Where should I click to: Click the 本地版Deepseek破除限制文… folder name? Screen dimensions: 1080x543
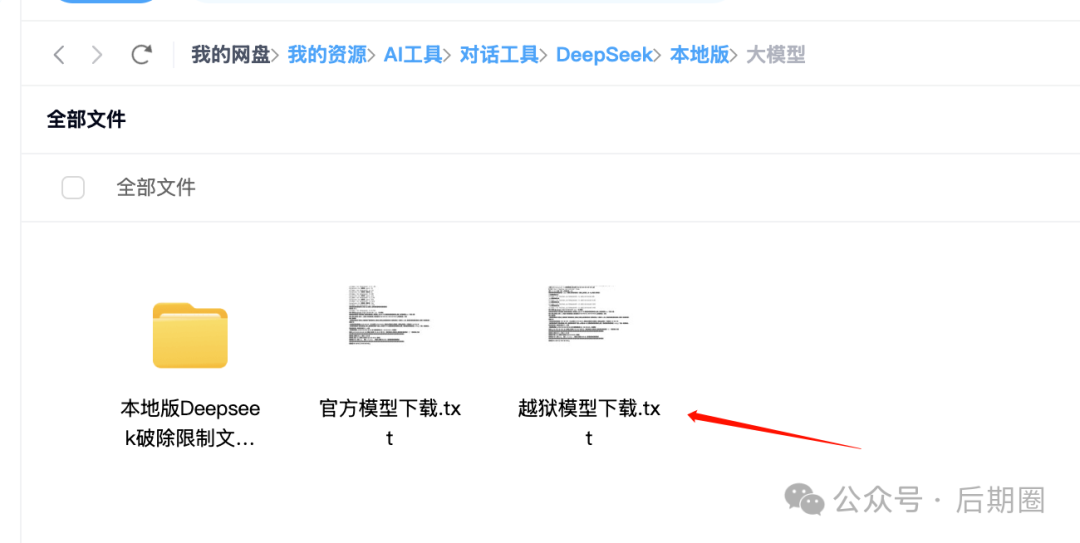[190, 424]
